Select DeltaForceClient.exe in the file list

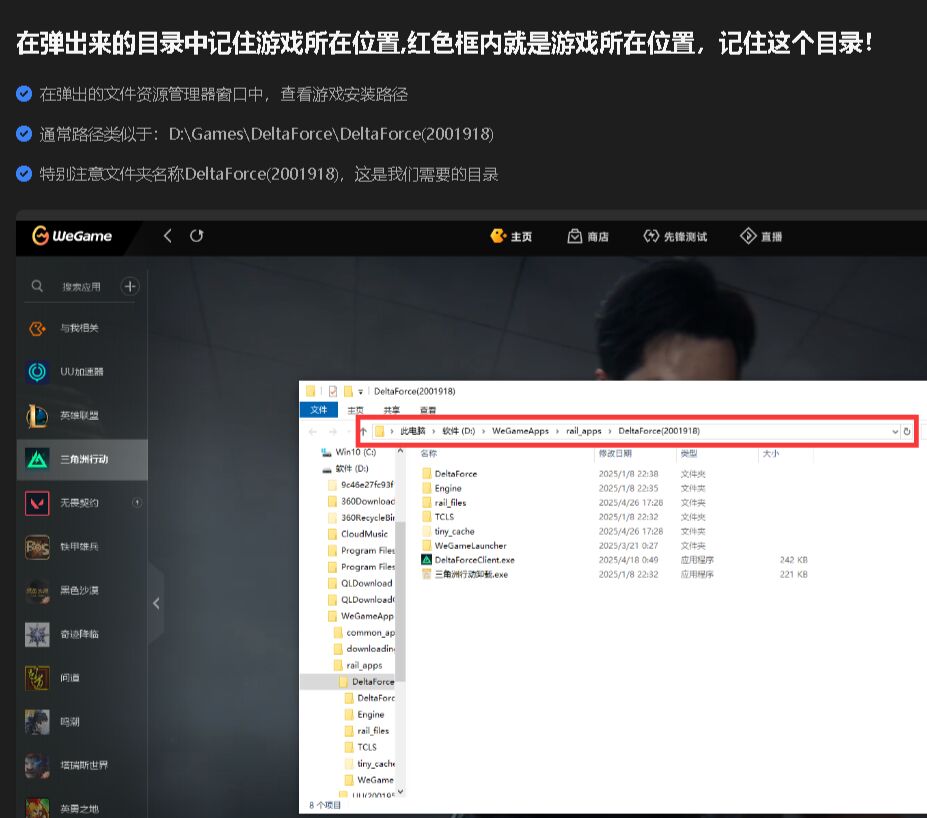coord(468,560)
